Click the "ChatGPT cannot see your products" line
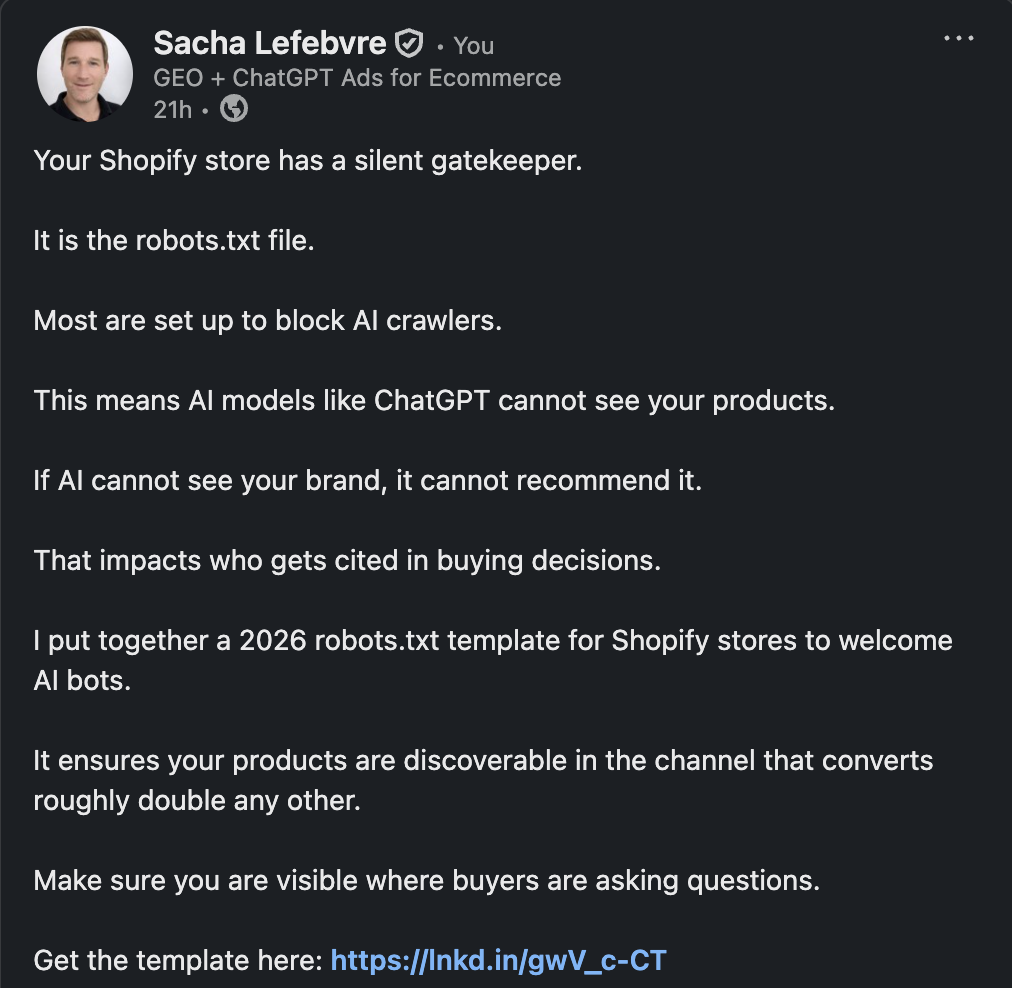 point(434,401)
